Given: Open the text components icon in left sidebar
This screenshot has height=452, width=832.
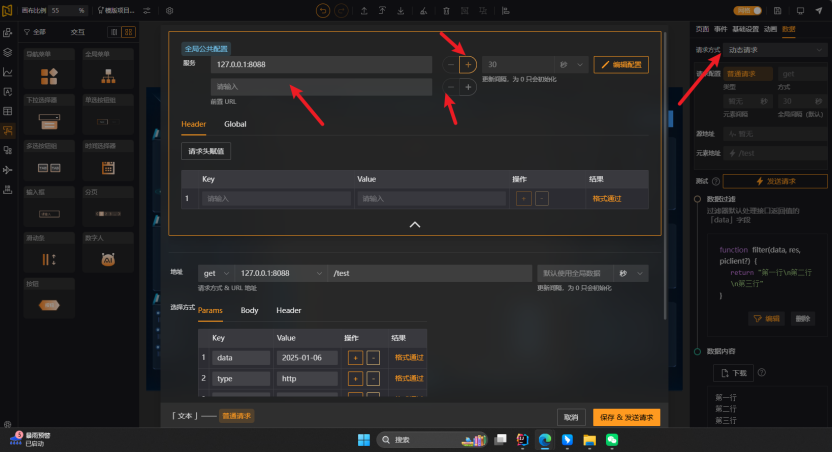Looking at the screenshot, I should pyautogui.click(x=7, y=92).
